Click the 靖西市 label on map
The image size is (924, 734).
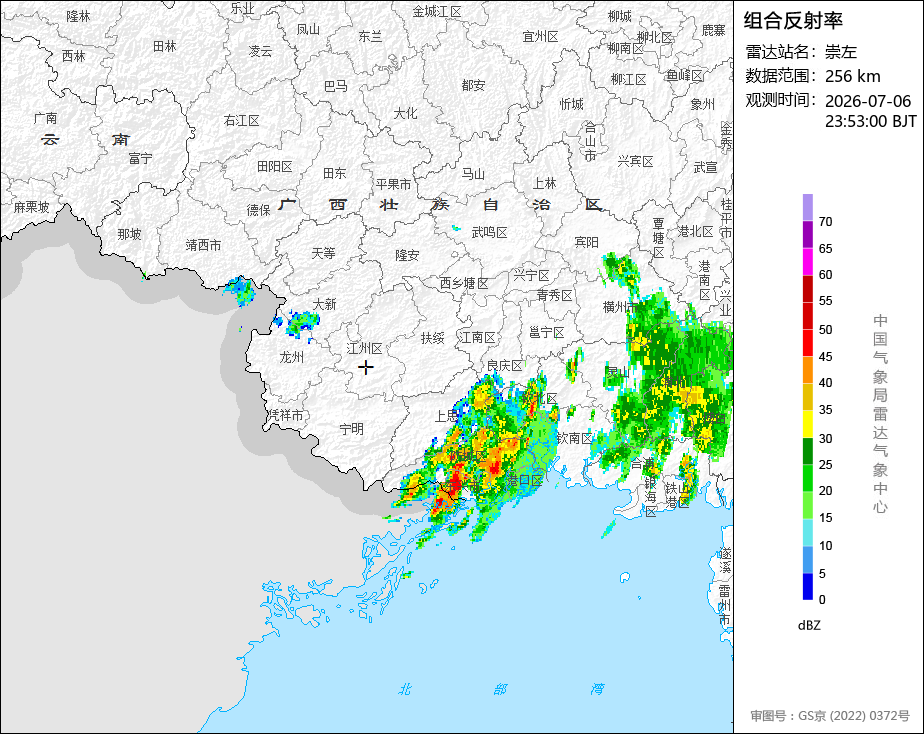[203, 245]
